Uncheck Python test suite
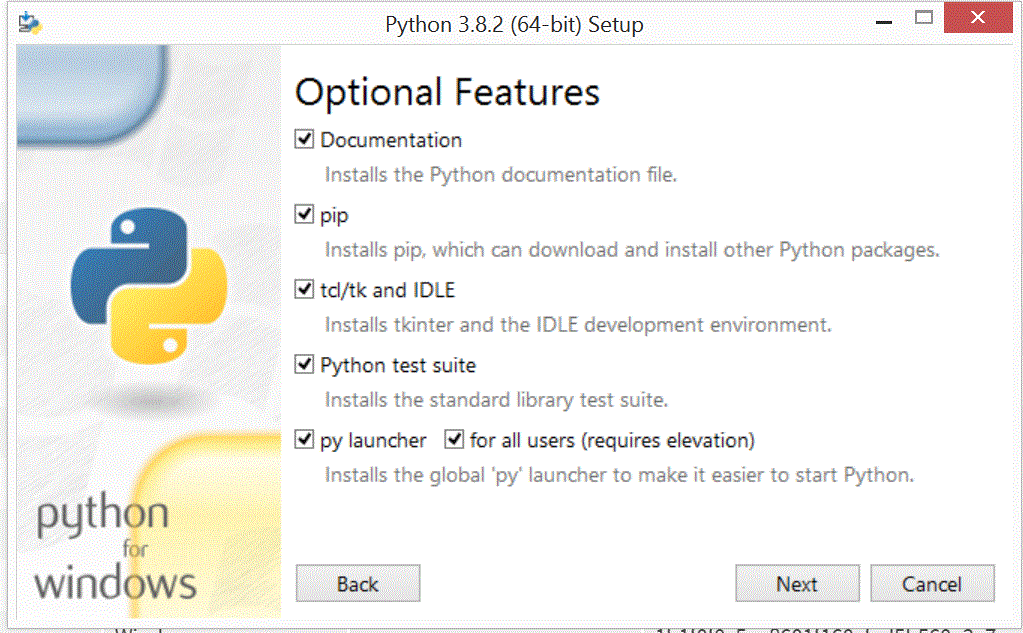Screen dimensions: 1023x633 pyautogui.click(x=304, y=364)
